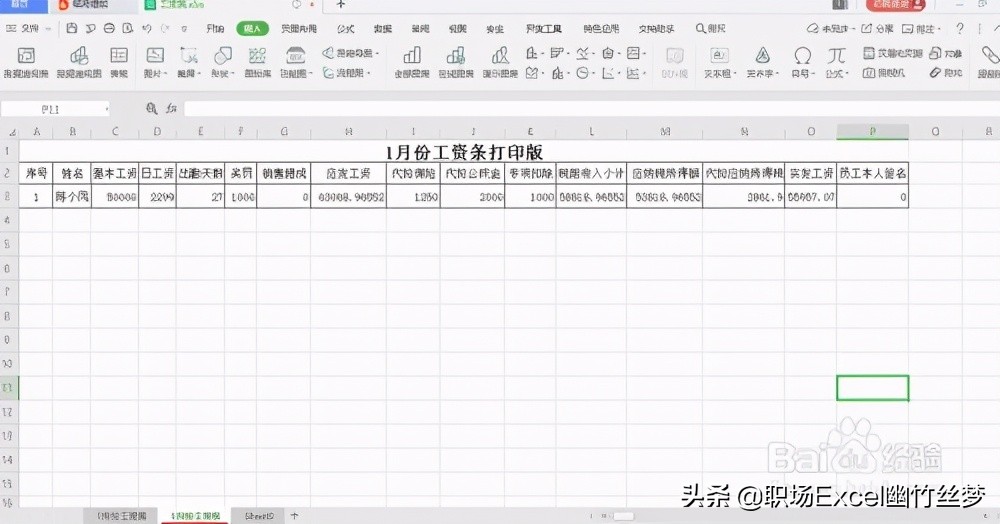Add a new sheet with the plus button
Image resolution: width=1000 pixels, height=524 pixels.
[294, 515]
